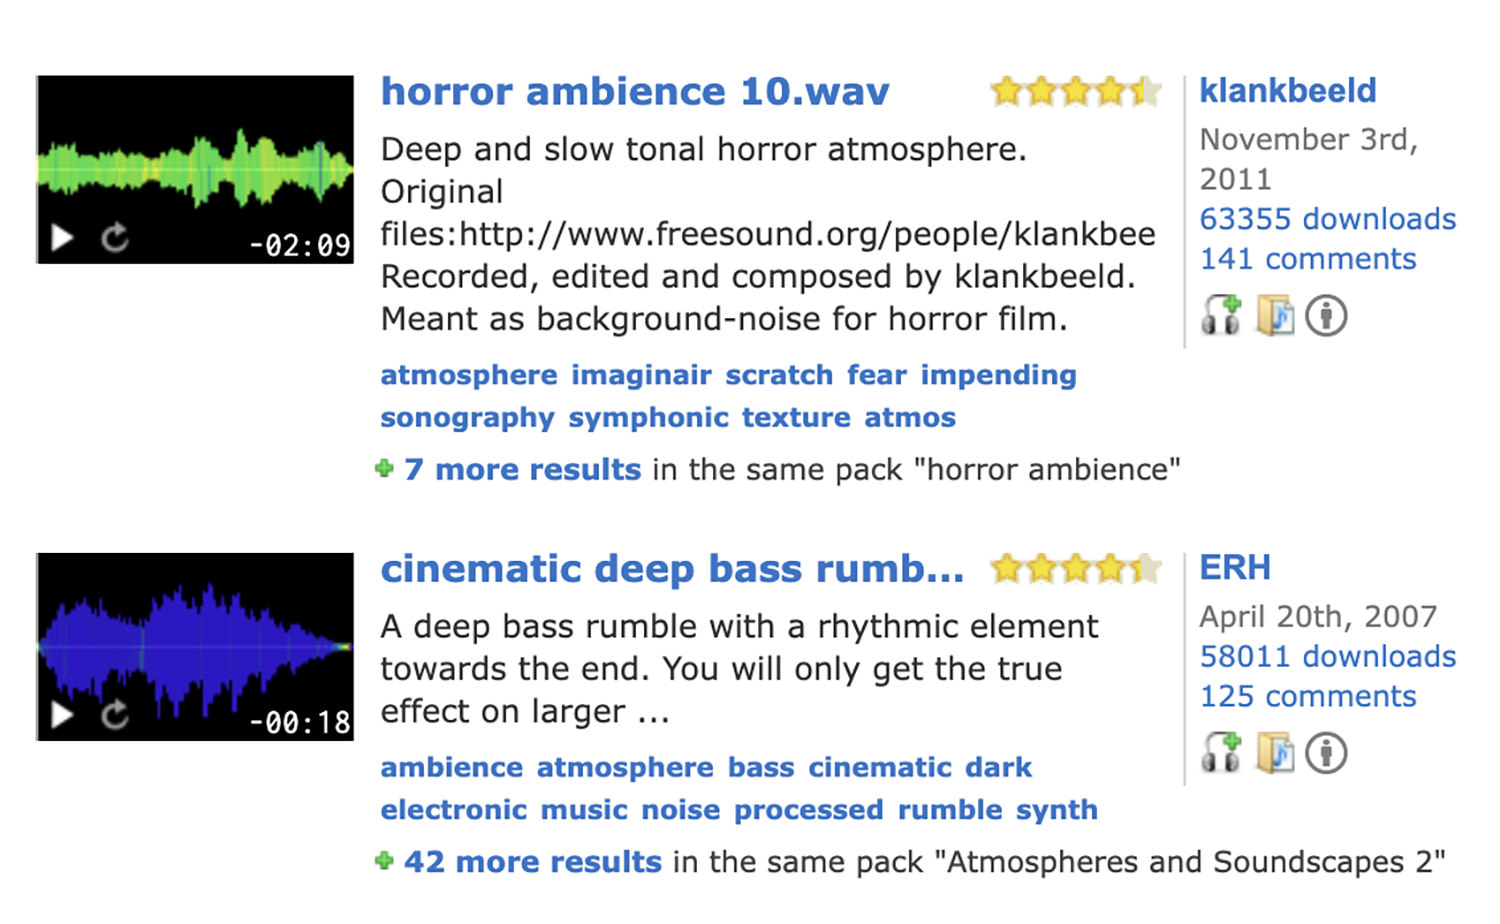Toggle loop on horror ambience player

pyautogui.click(x=115, y=238)
